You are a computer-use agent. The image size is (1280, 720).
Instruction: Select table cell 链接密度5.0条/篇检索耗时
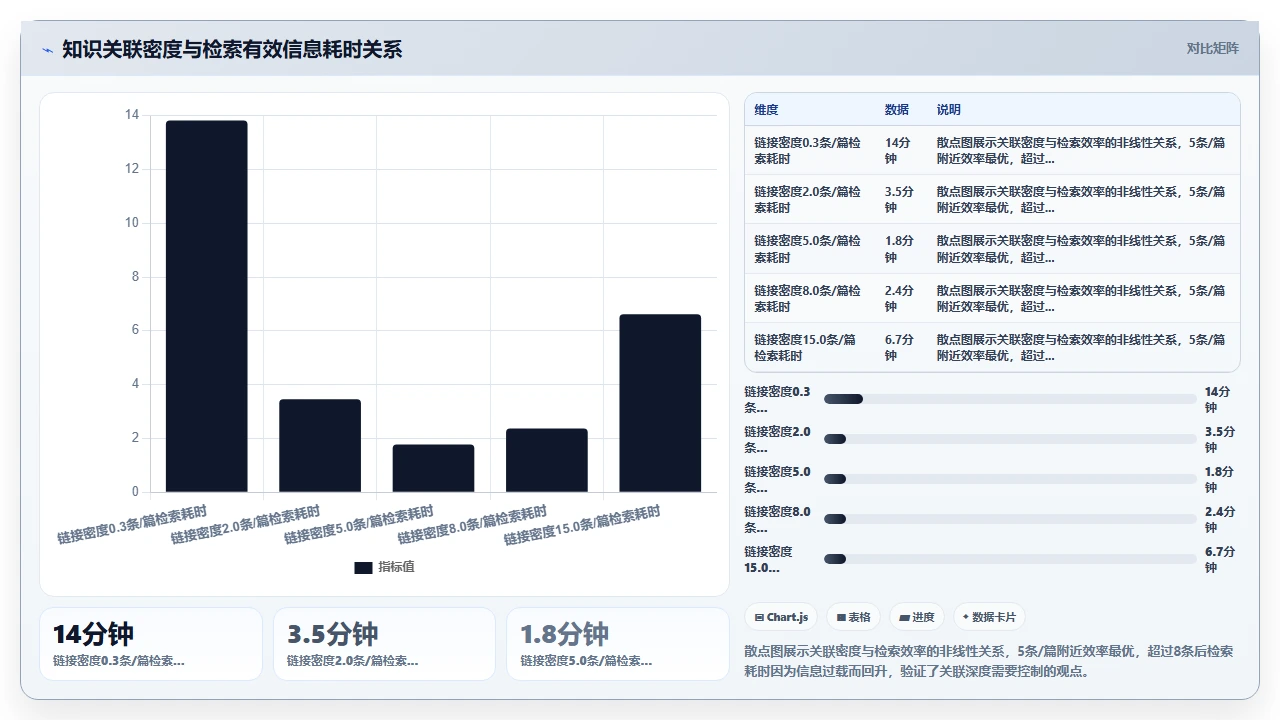[810, 249]
